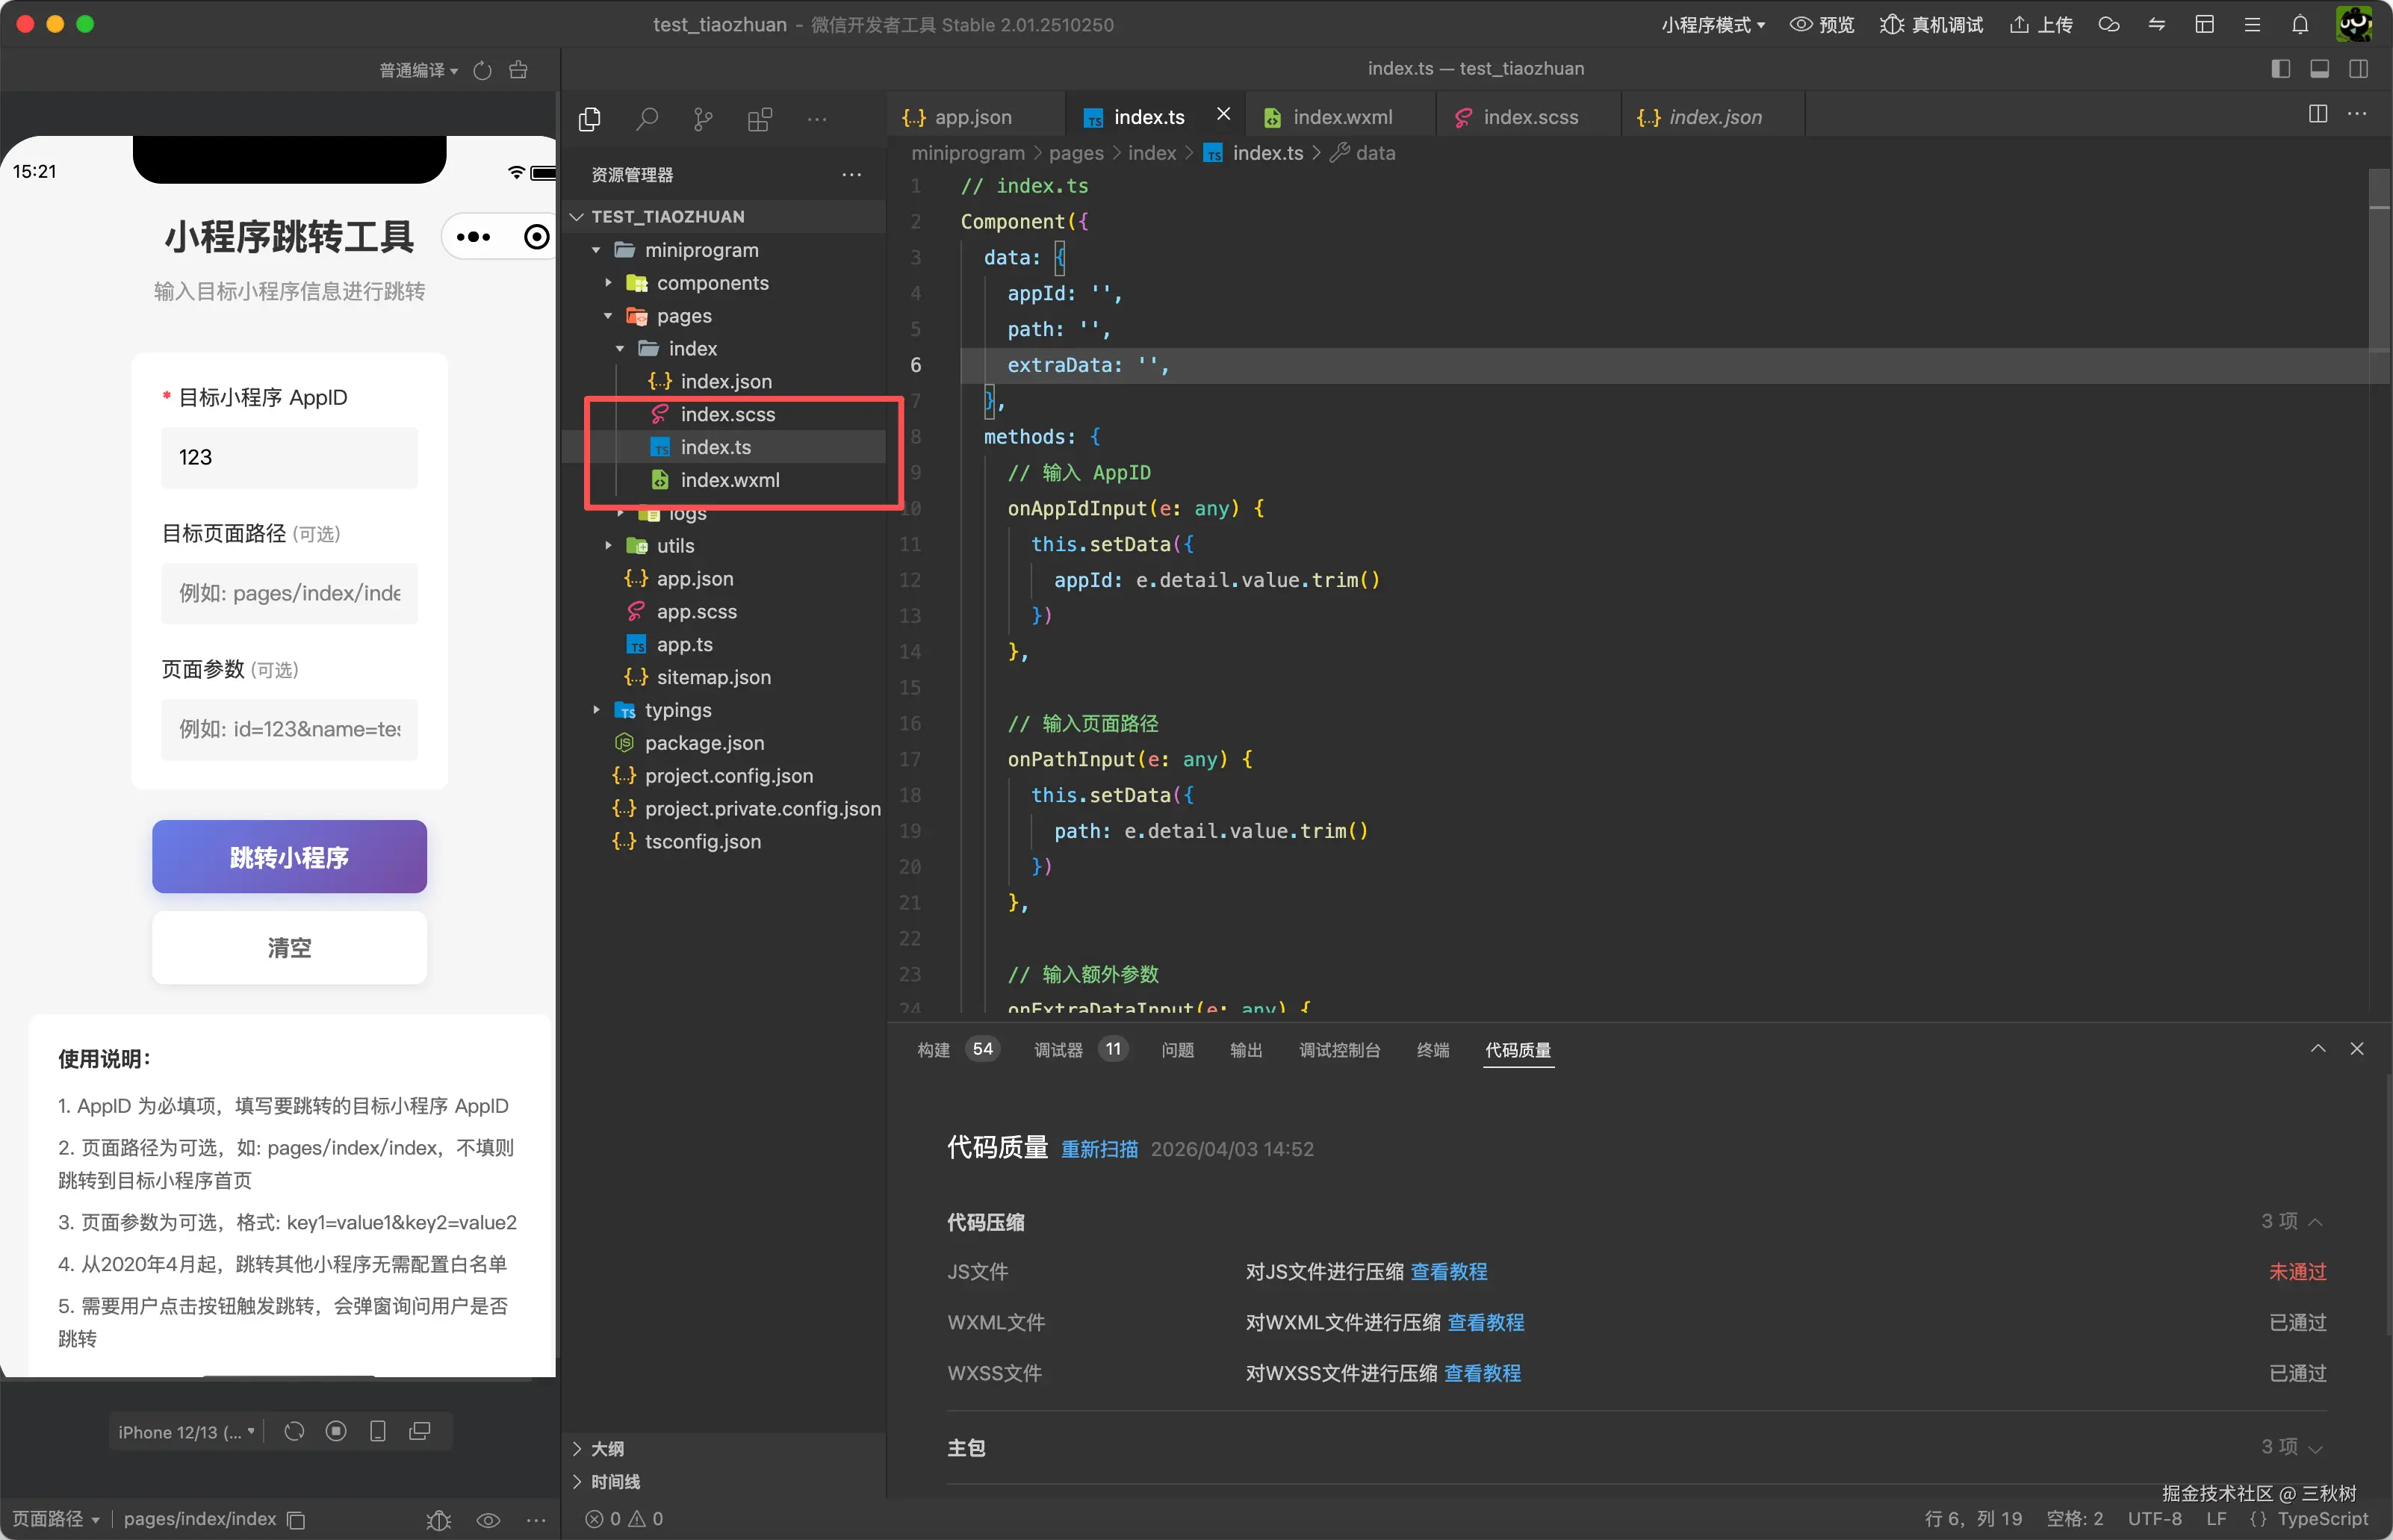
Task: Open the source control icon
Action: click(x=703, y=120)
